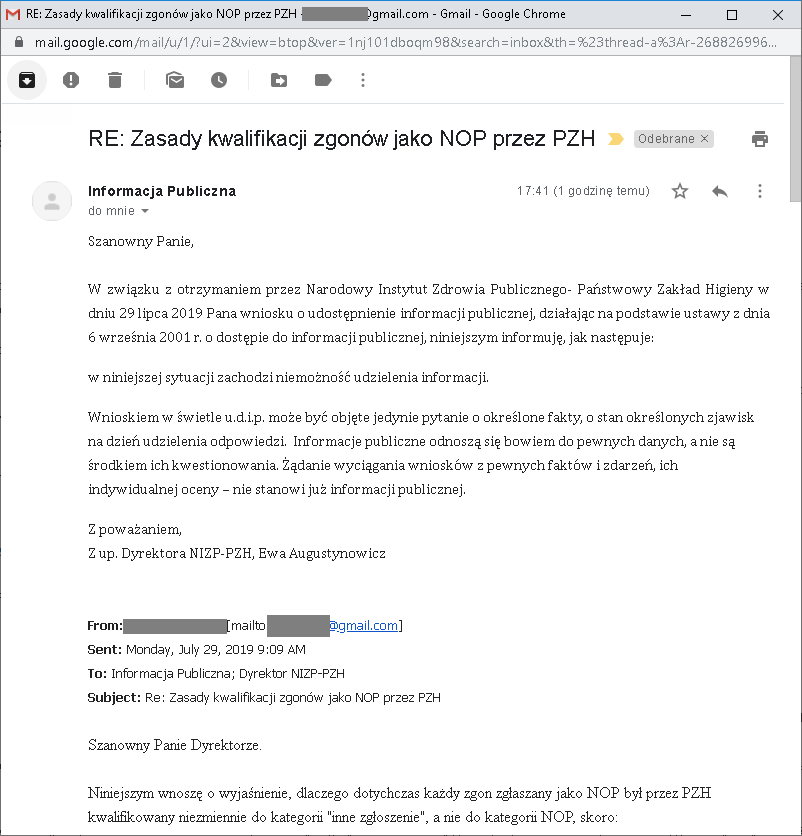This screenshot has width=802, height=836.
Task: Expand recipient details next to "do mnie"
Action: pyautogui.click(x=144, y=212)
